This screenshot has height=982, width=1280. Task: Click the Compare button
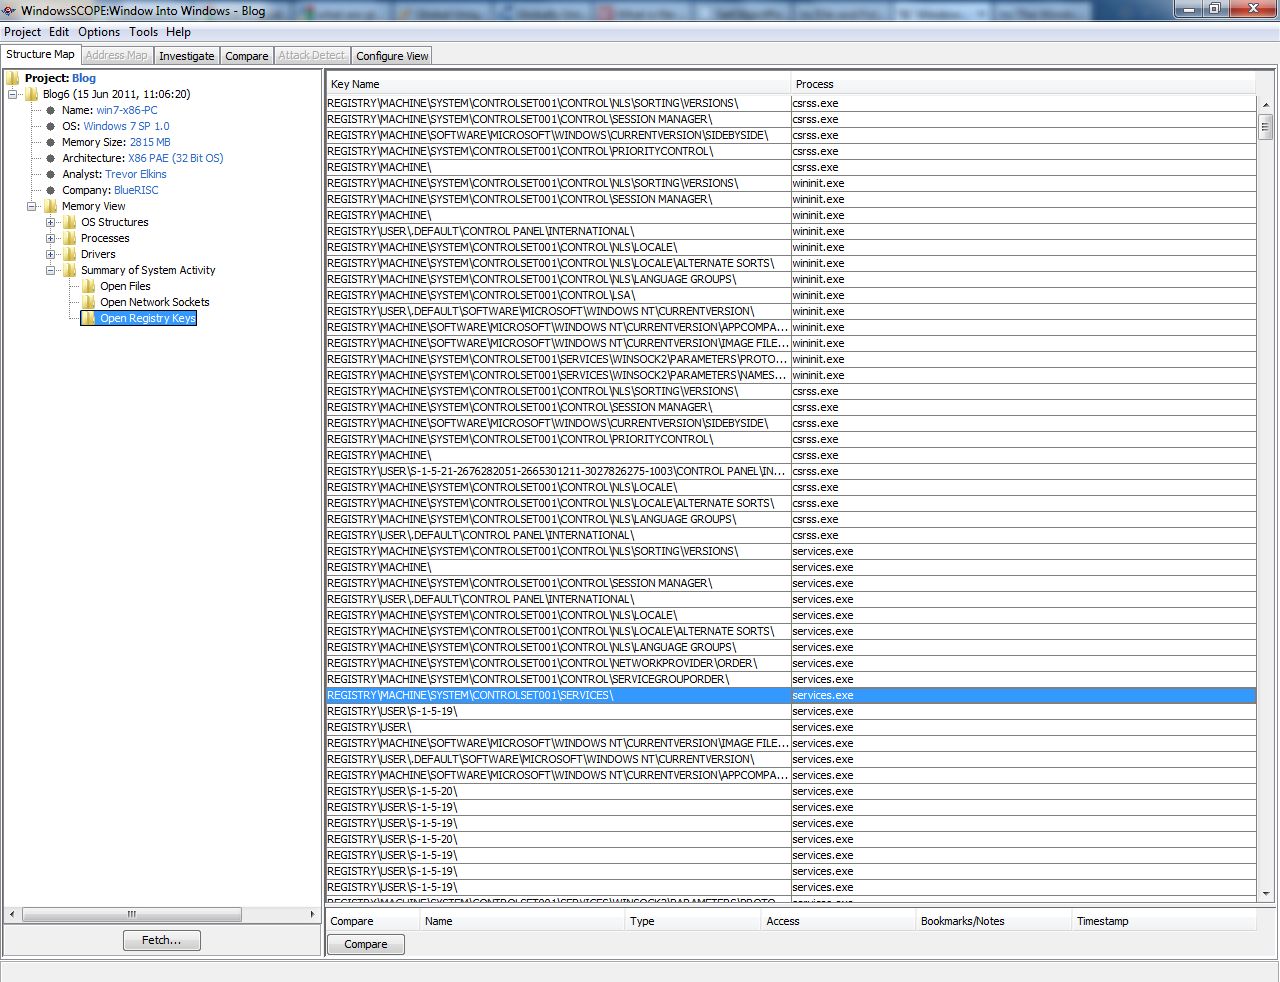coord(365,944)
